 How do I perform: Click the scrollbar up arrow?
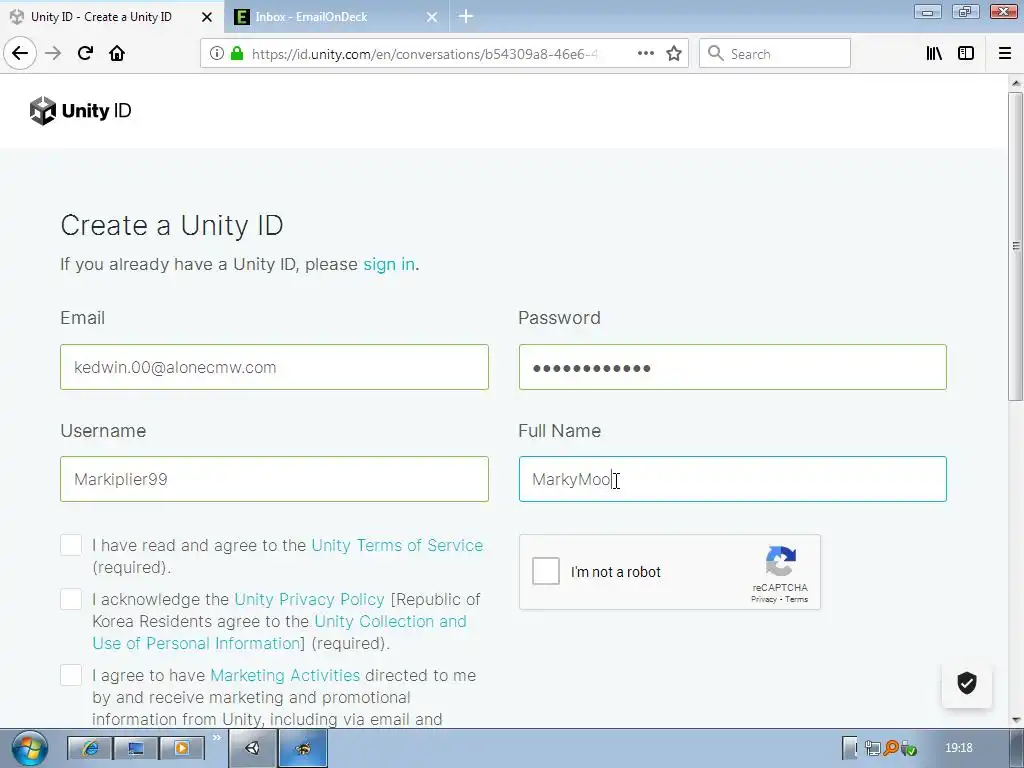pyautogui.click(x=1016, y=84)
